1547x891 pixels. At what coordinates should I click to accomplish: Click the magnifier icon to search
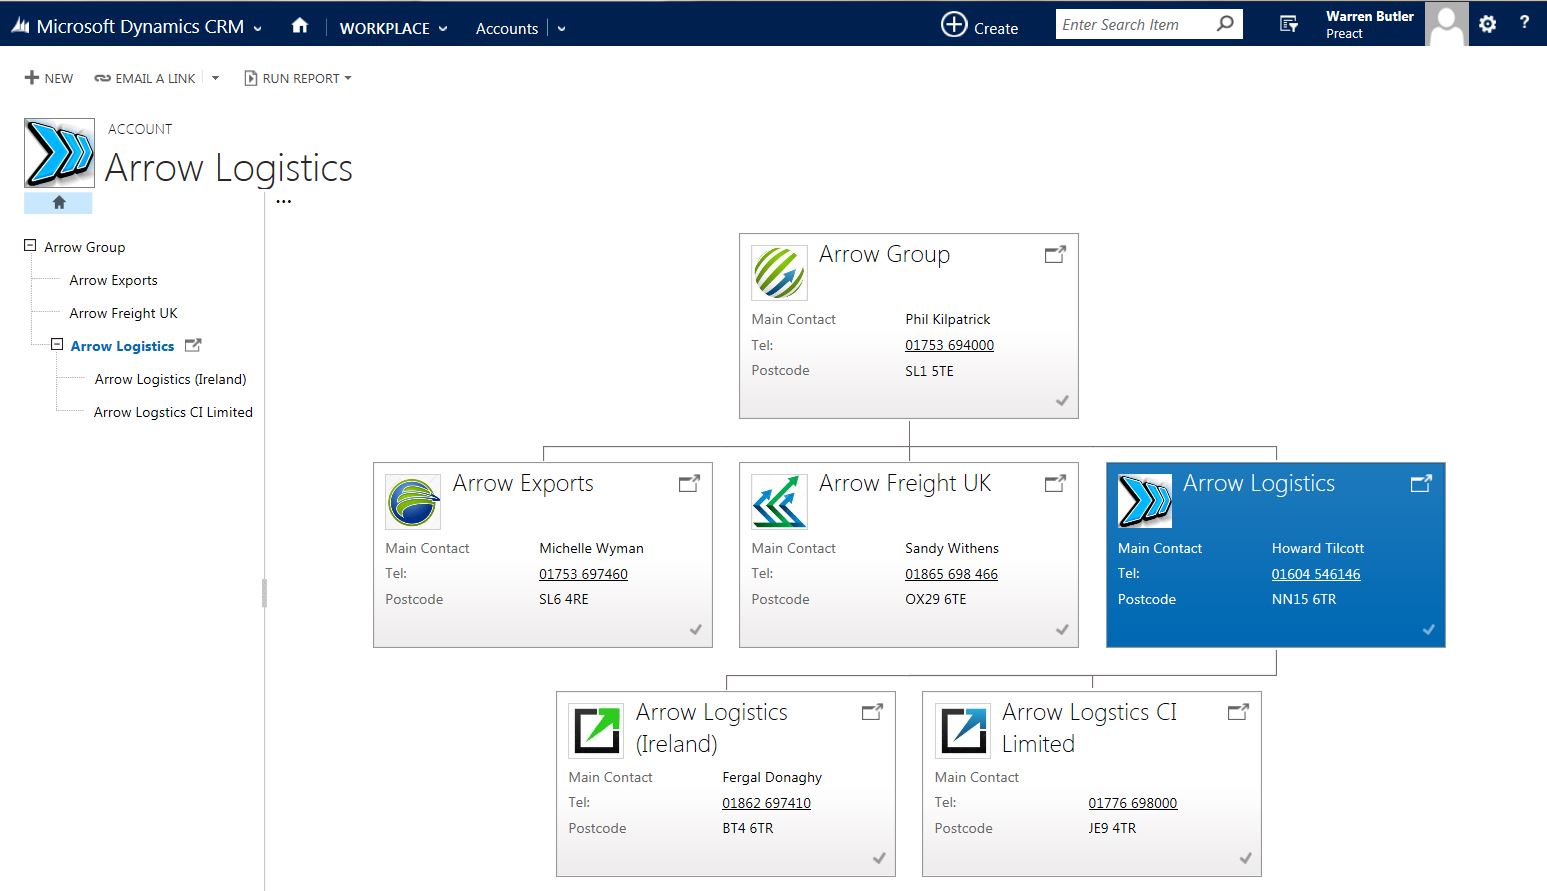tap(1226, 23)
